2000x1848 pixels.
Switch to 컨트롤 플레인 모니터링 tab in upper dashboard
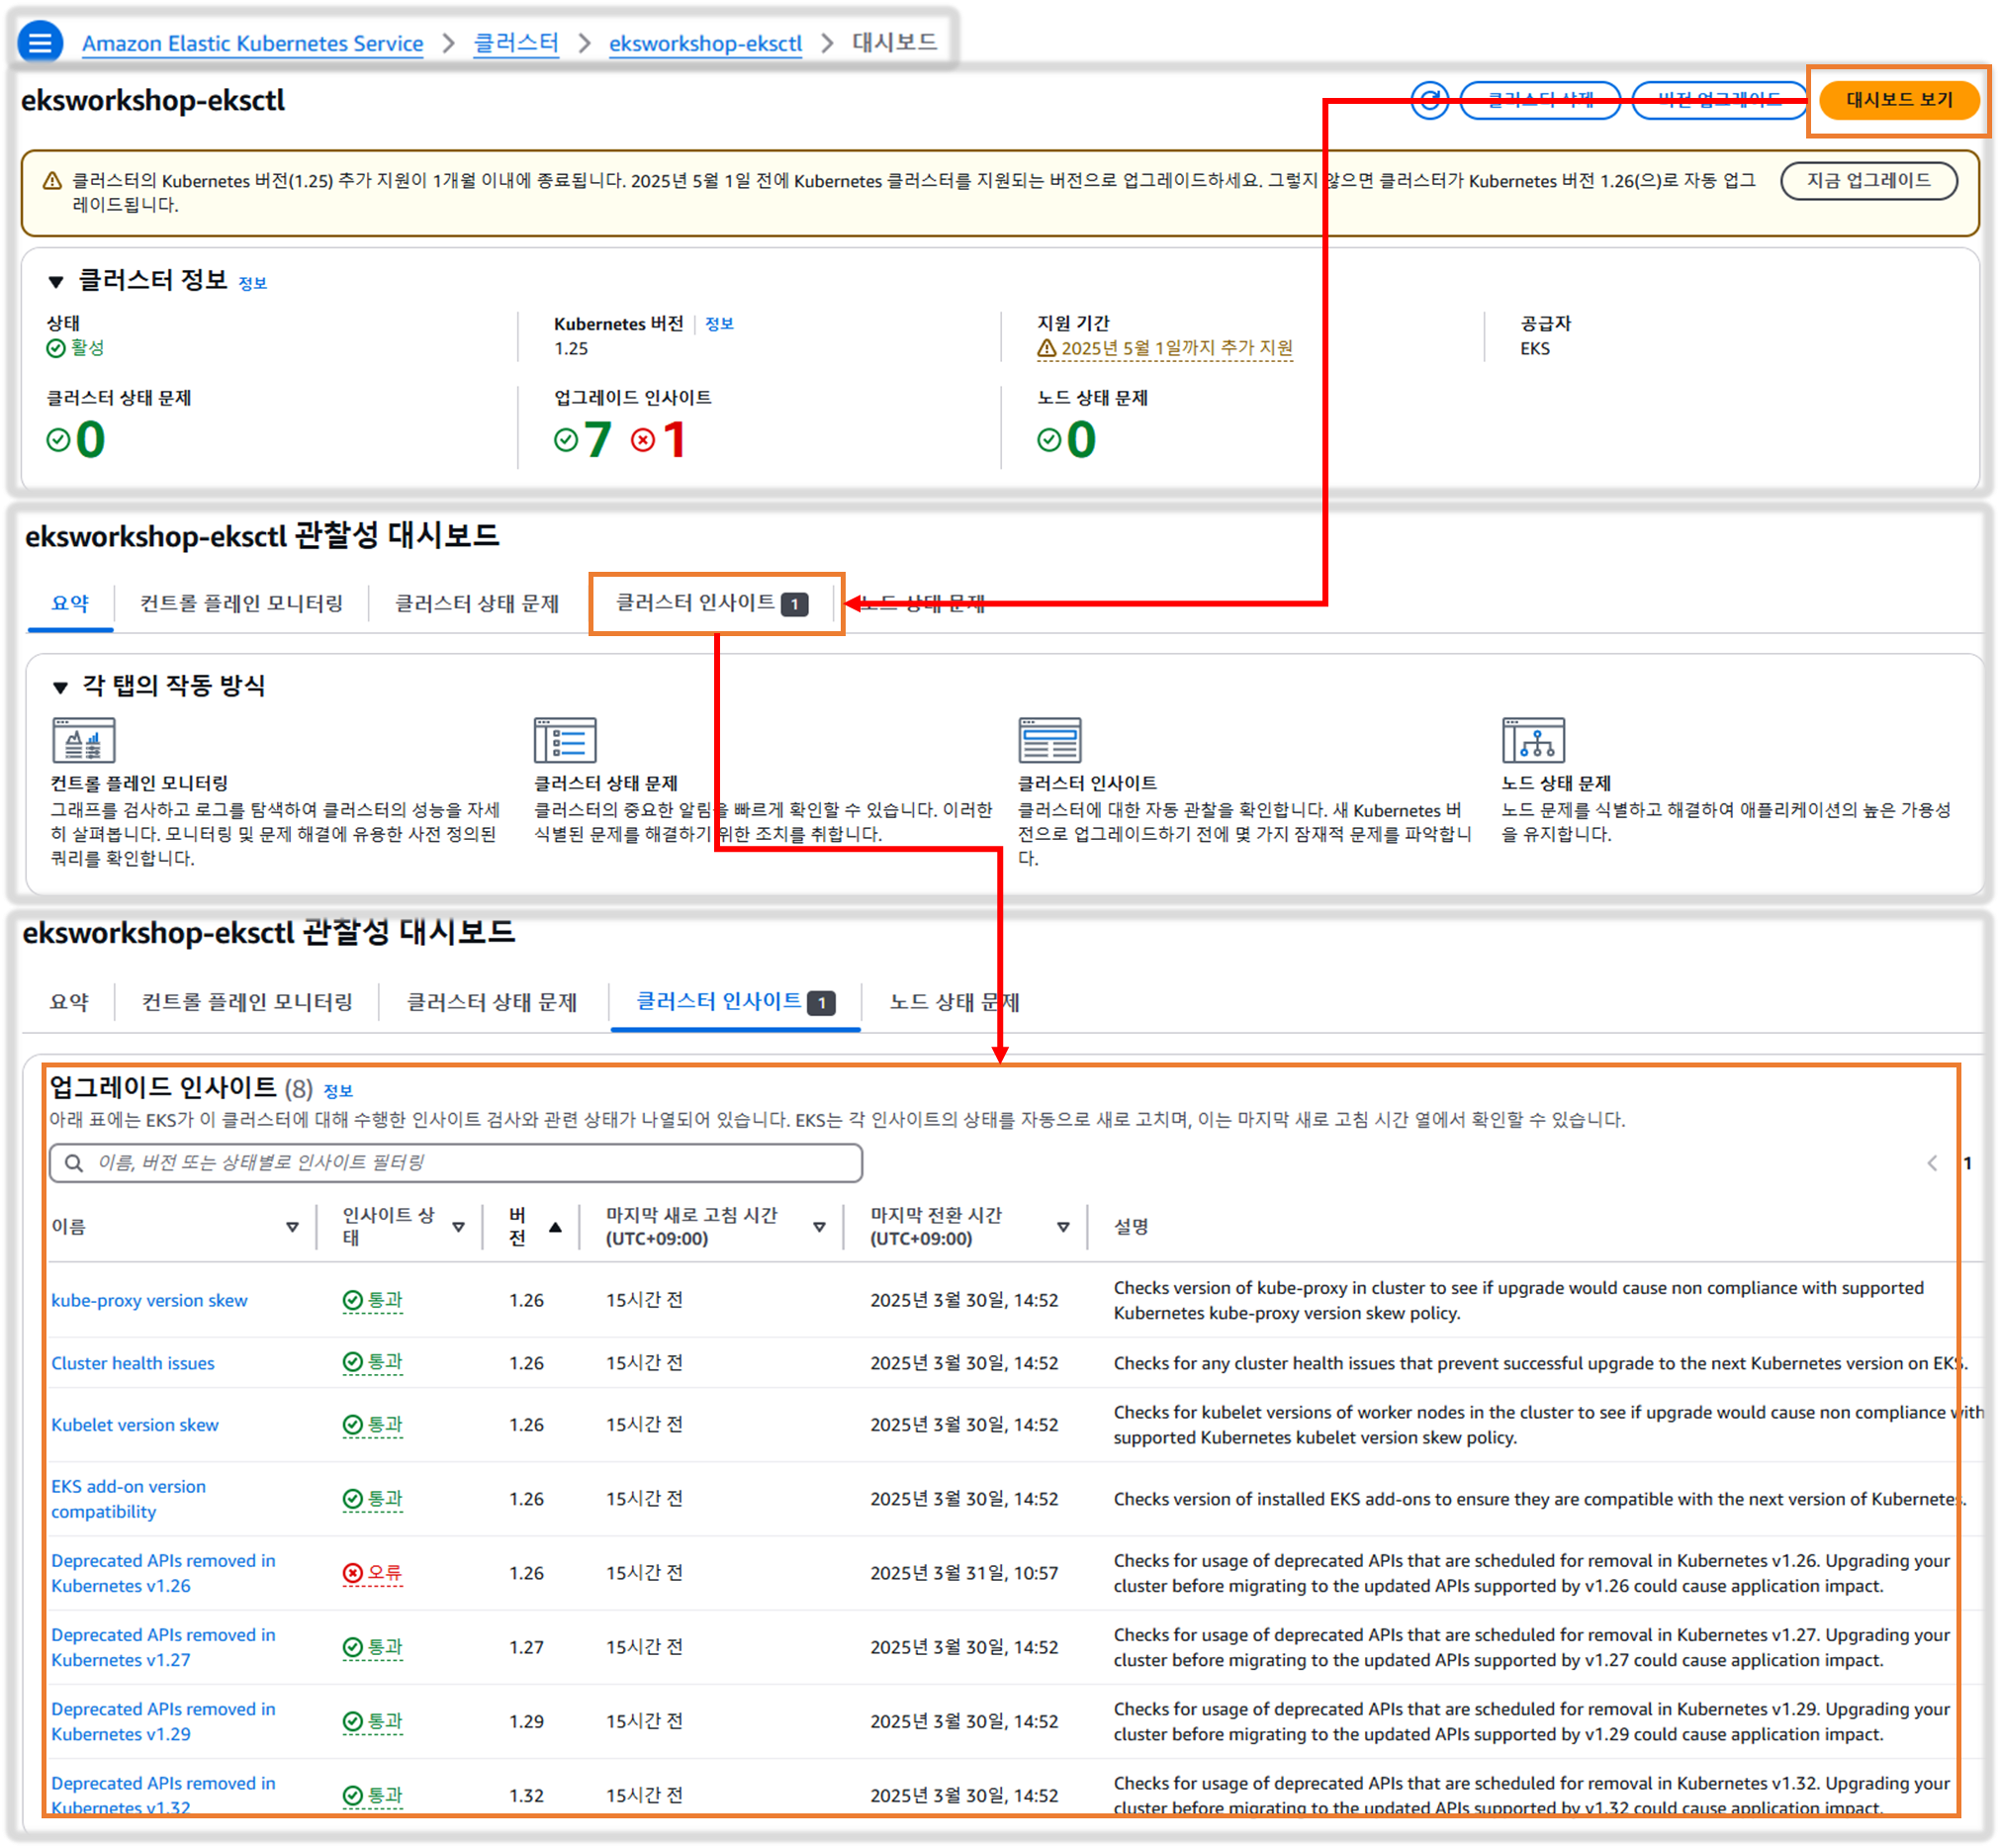pyautogui.click(x=241, y=604)
